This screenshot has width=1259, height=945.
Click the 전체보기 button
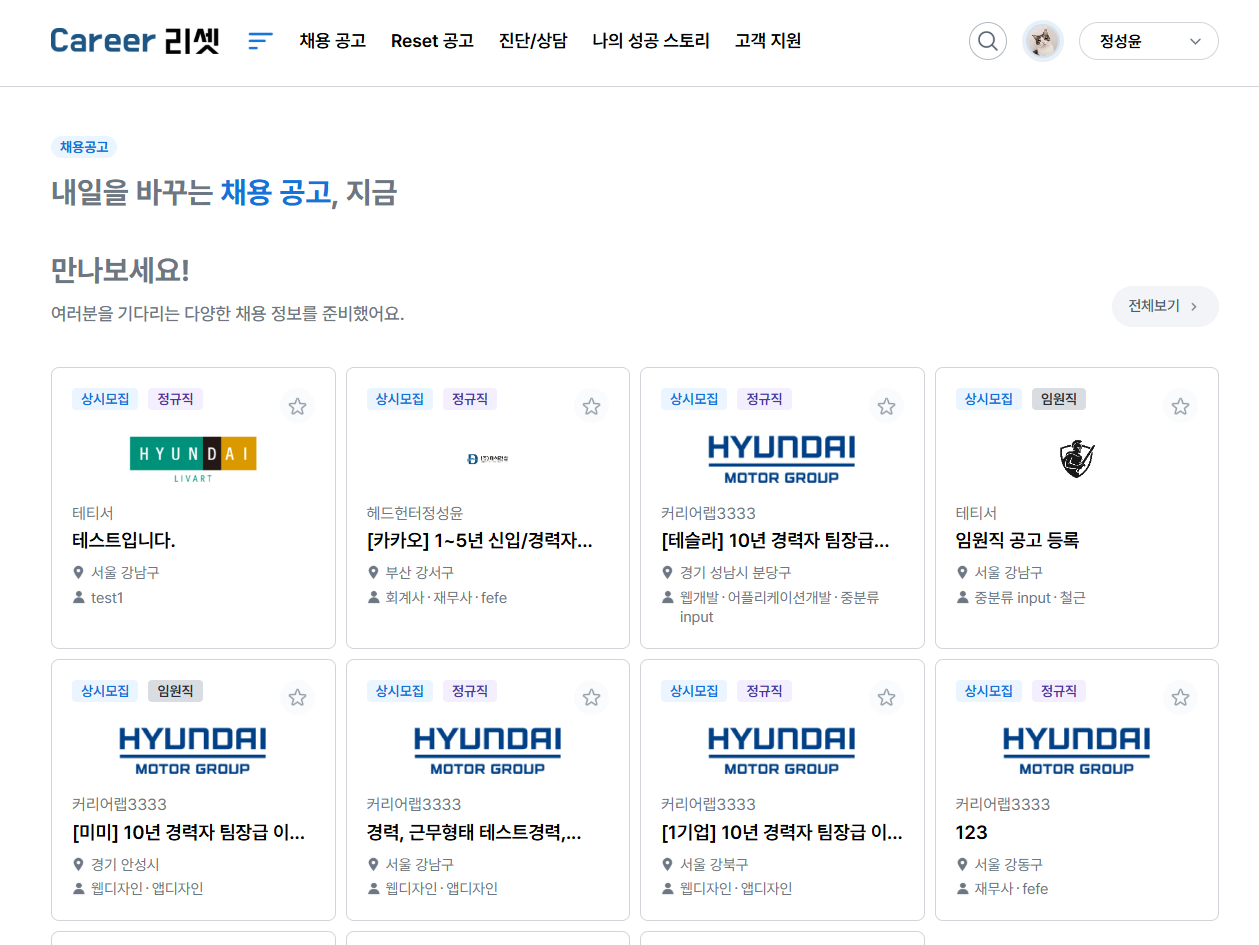click(1165, 306)
